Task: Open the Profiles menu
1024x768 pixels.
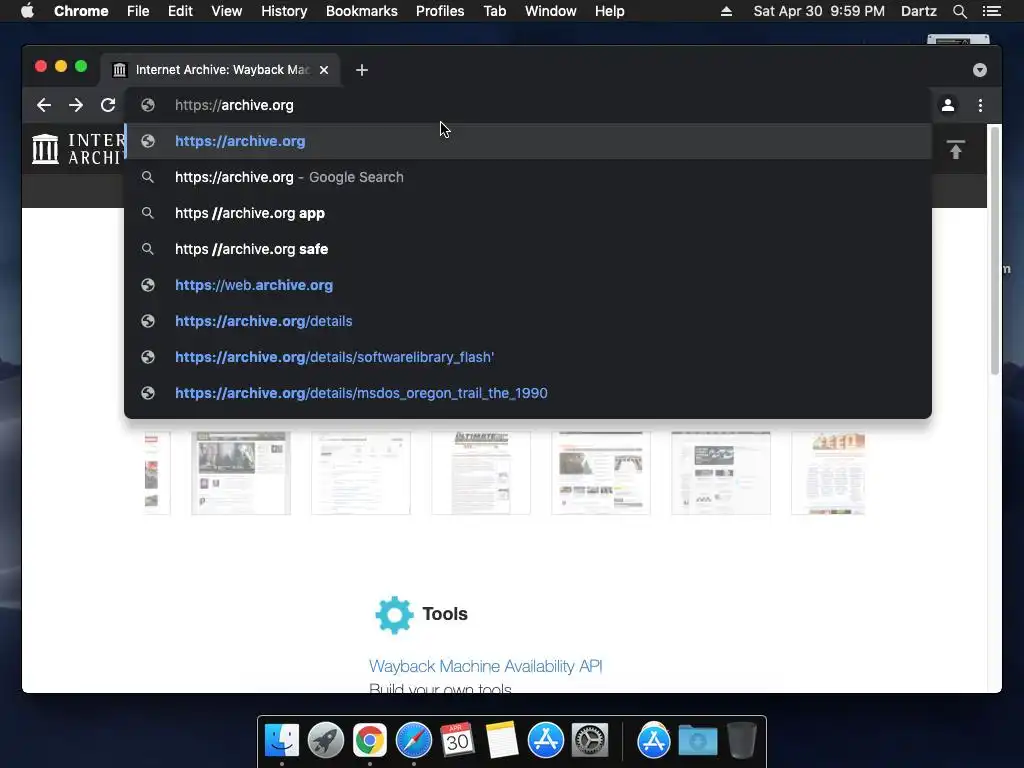Action: (440, 11)
